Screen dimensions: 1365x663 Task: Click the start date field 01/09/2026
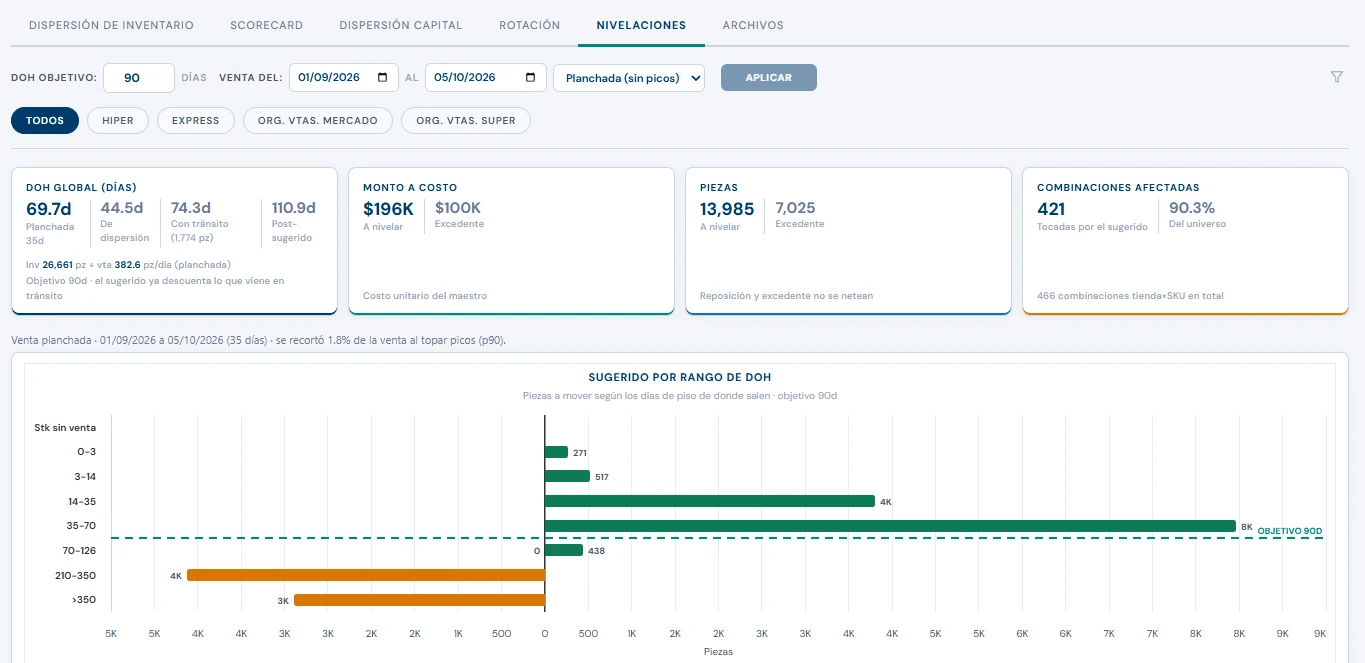tap(343, 78)
